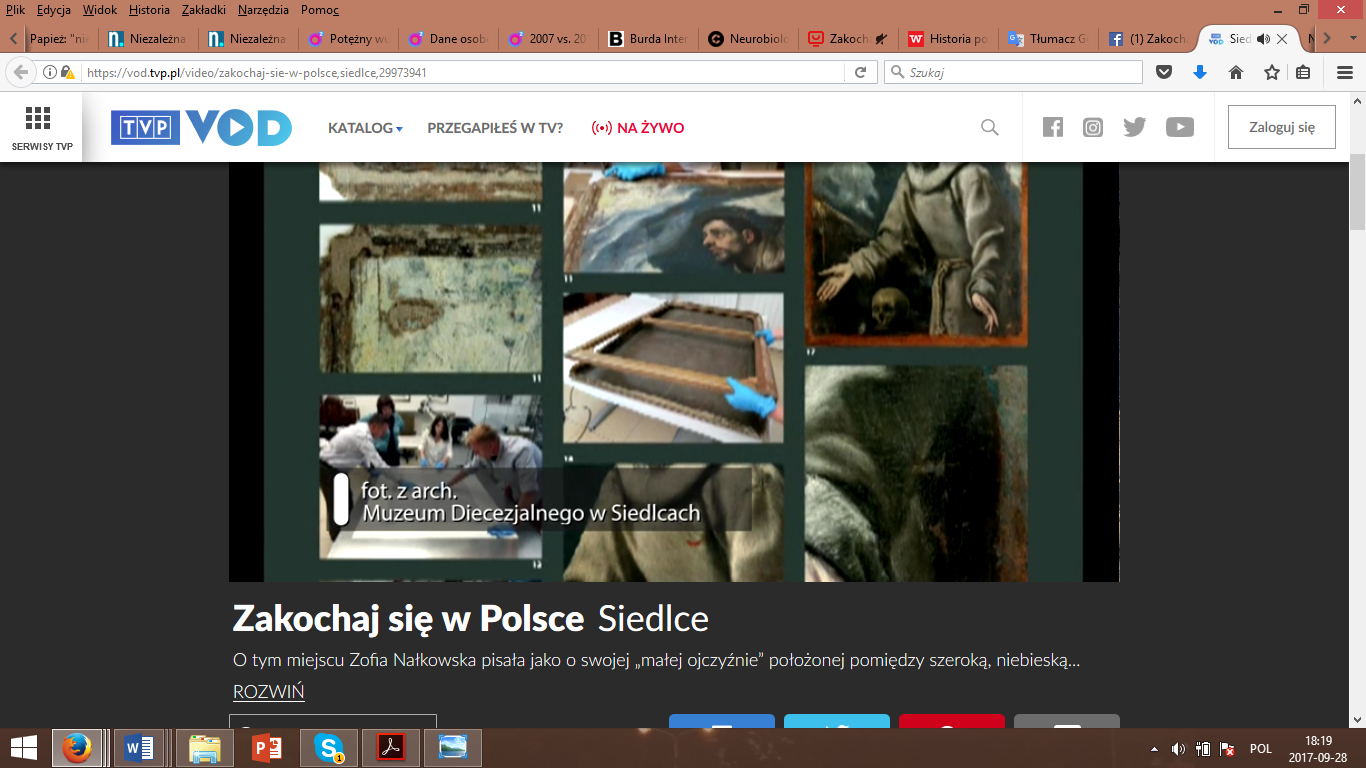Click the lock warning icon in URL bar
The image size is (1366, 768).
67,72
